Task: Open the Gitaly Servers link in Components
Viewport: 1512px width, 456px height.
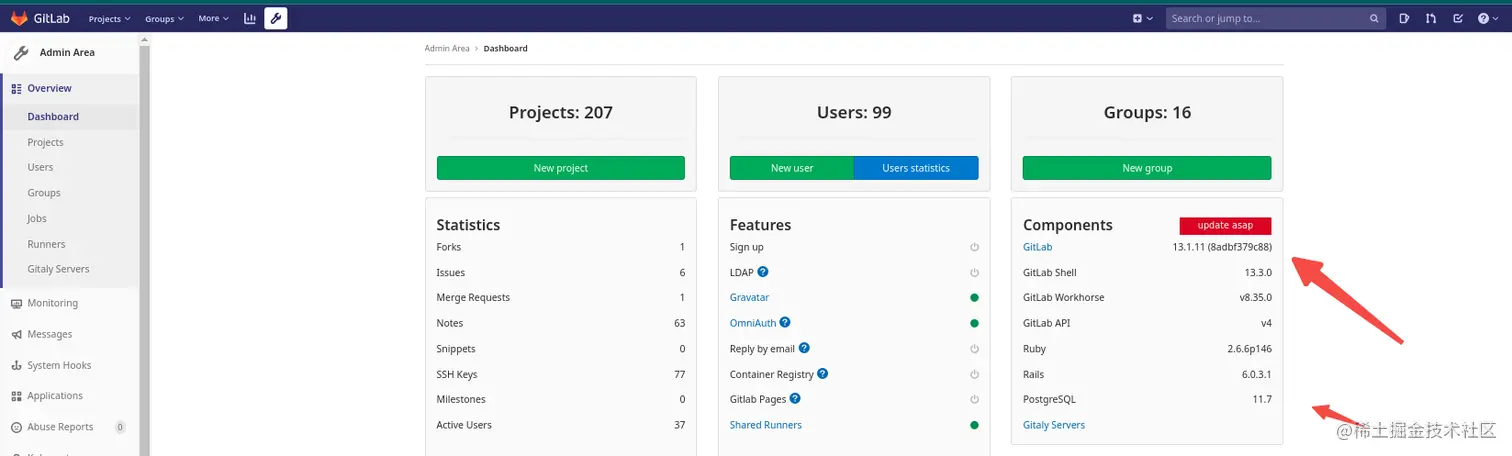Action: click(x=1054, y=425)
